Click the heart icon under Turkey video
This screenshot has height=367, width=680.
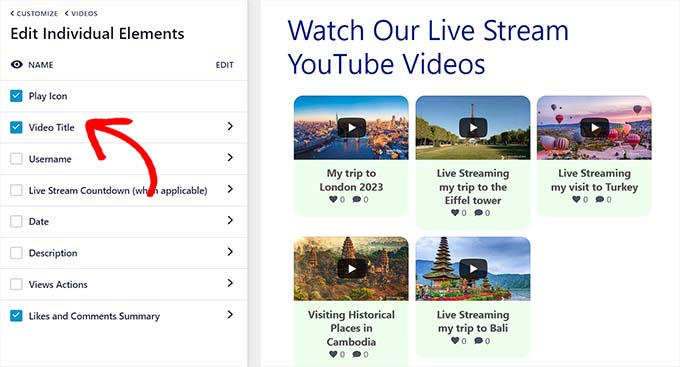pyautogui.click(x=576, y=200)
